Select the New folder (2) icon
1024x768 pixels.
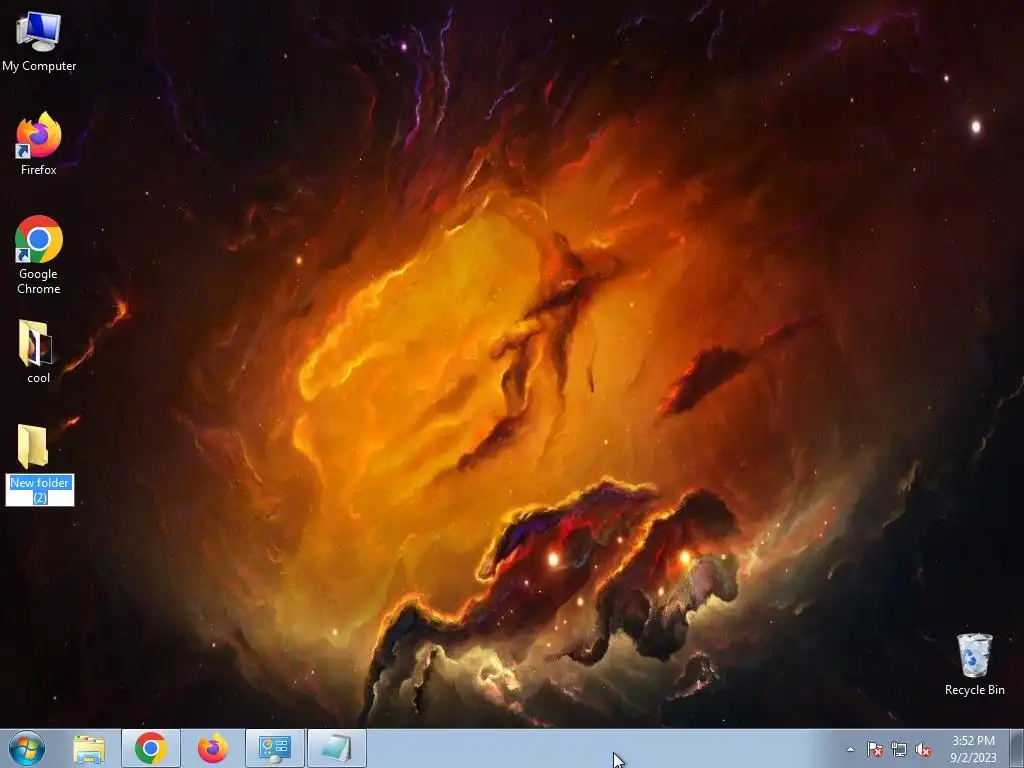coord(33,447)
